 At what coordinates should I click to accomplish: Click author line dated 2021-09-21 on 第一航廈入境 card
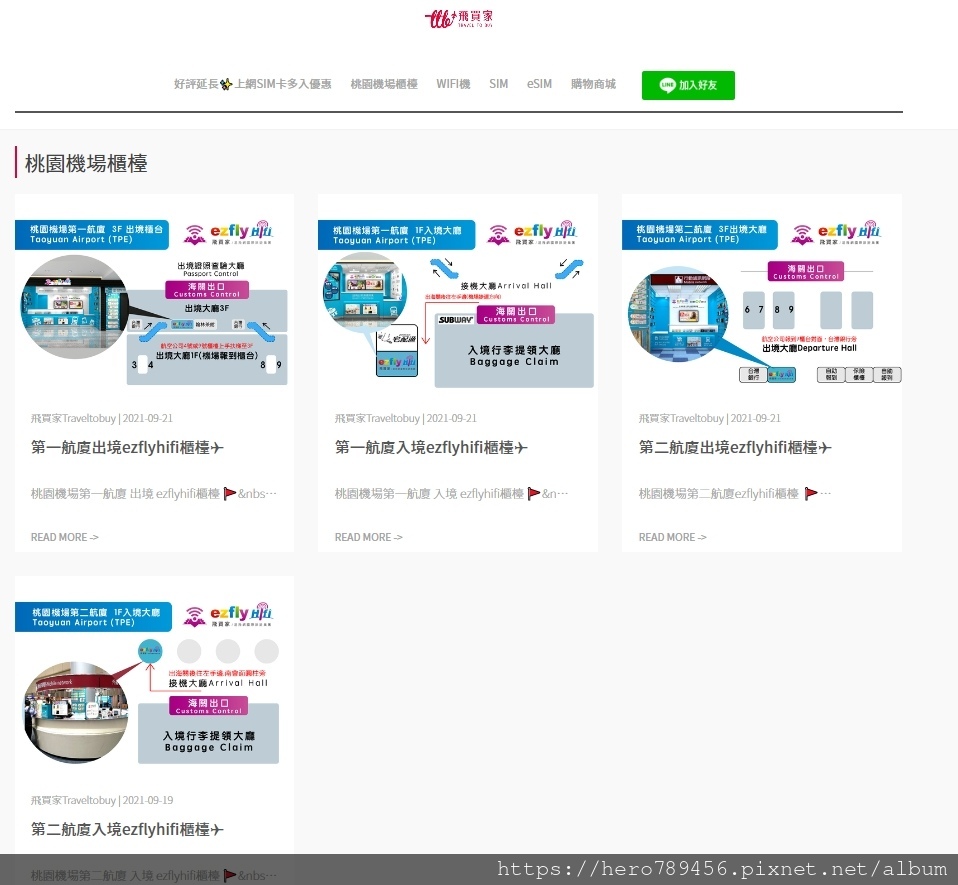click(x=405, y=418)
